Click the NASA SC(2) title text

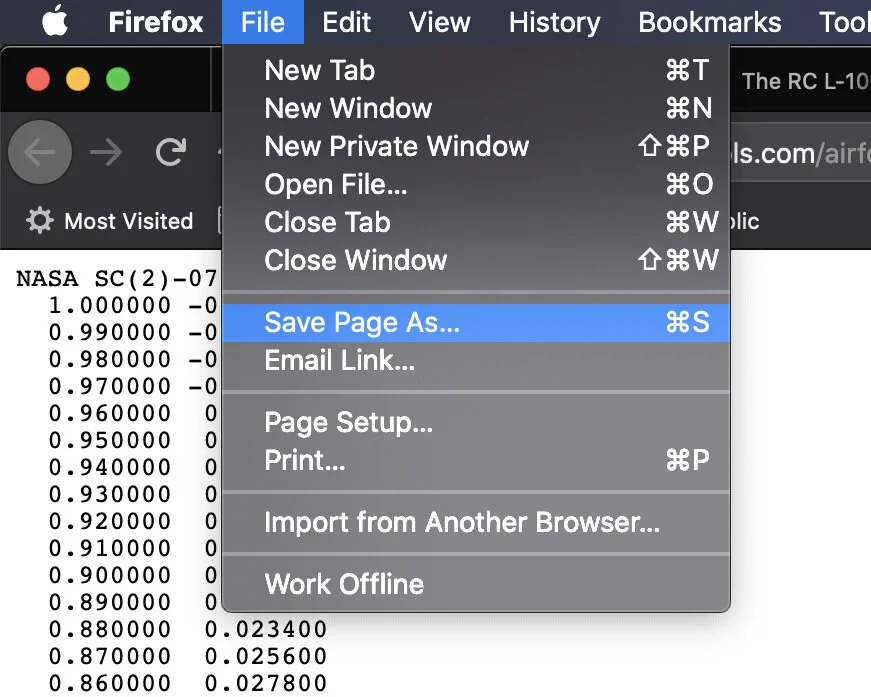[x=117, y=279]
